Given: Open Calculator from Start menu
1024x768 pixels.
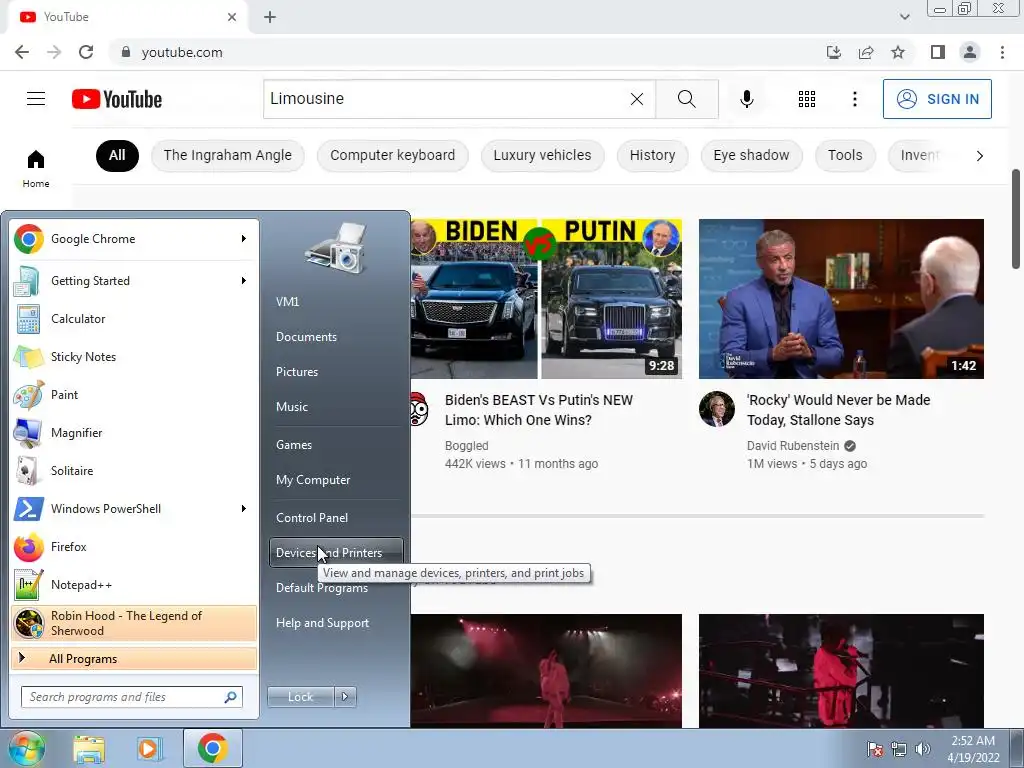Looking at the screenshot, I should [134, 319].
